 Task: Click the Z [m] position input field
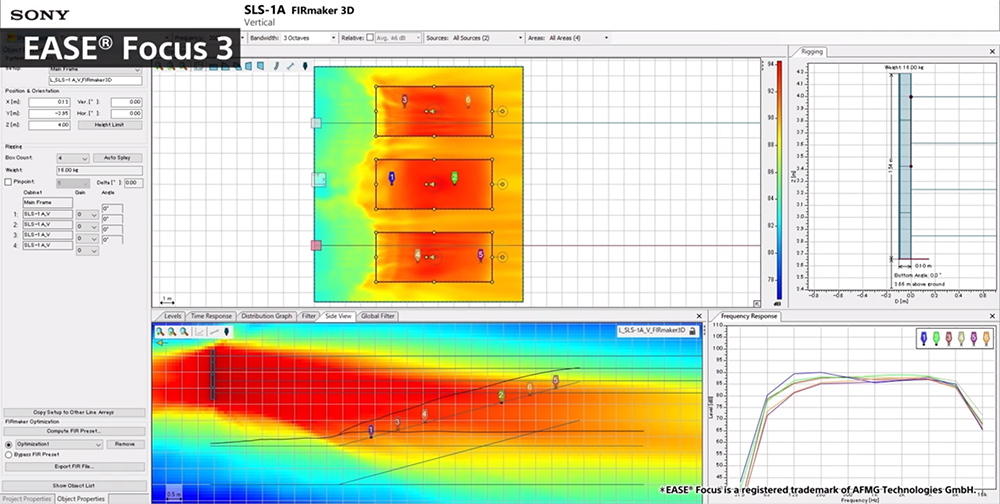tap(48, 125)
